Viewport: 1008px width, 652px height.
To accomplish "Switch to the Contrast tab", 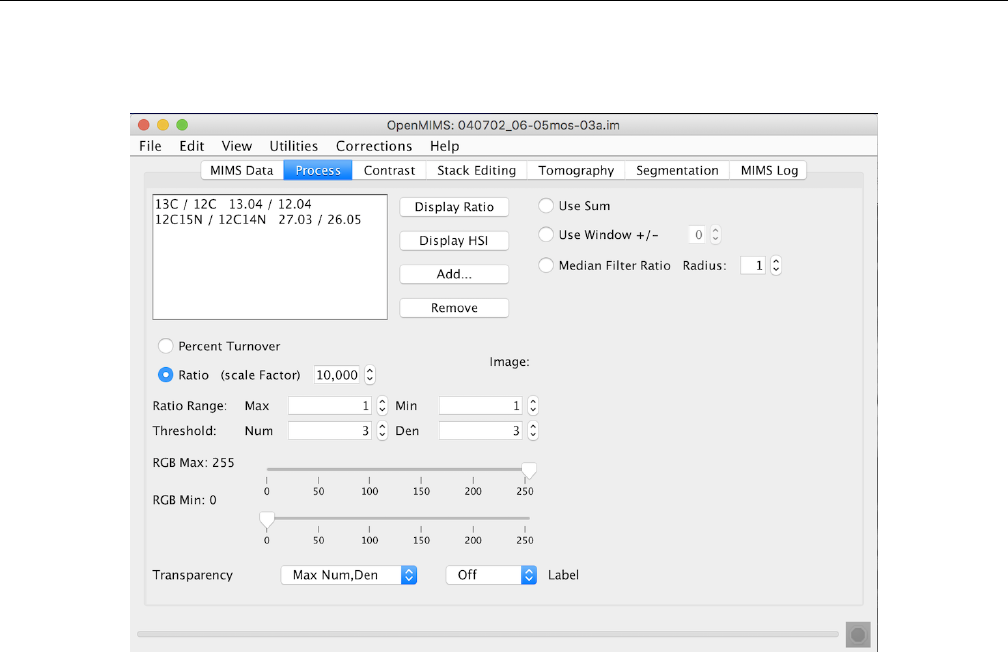I will pyautogui.click(x=389, y=171).
